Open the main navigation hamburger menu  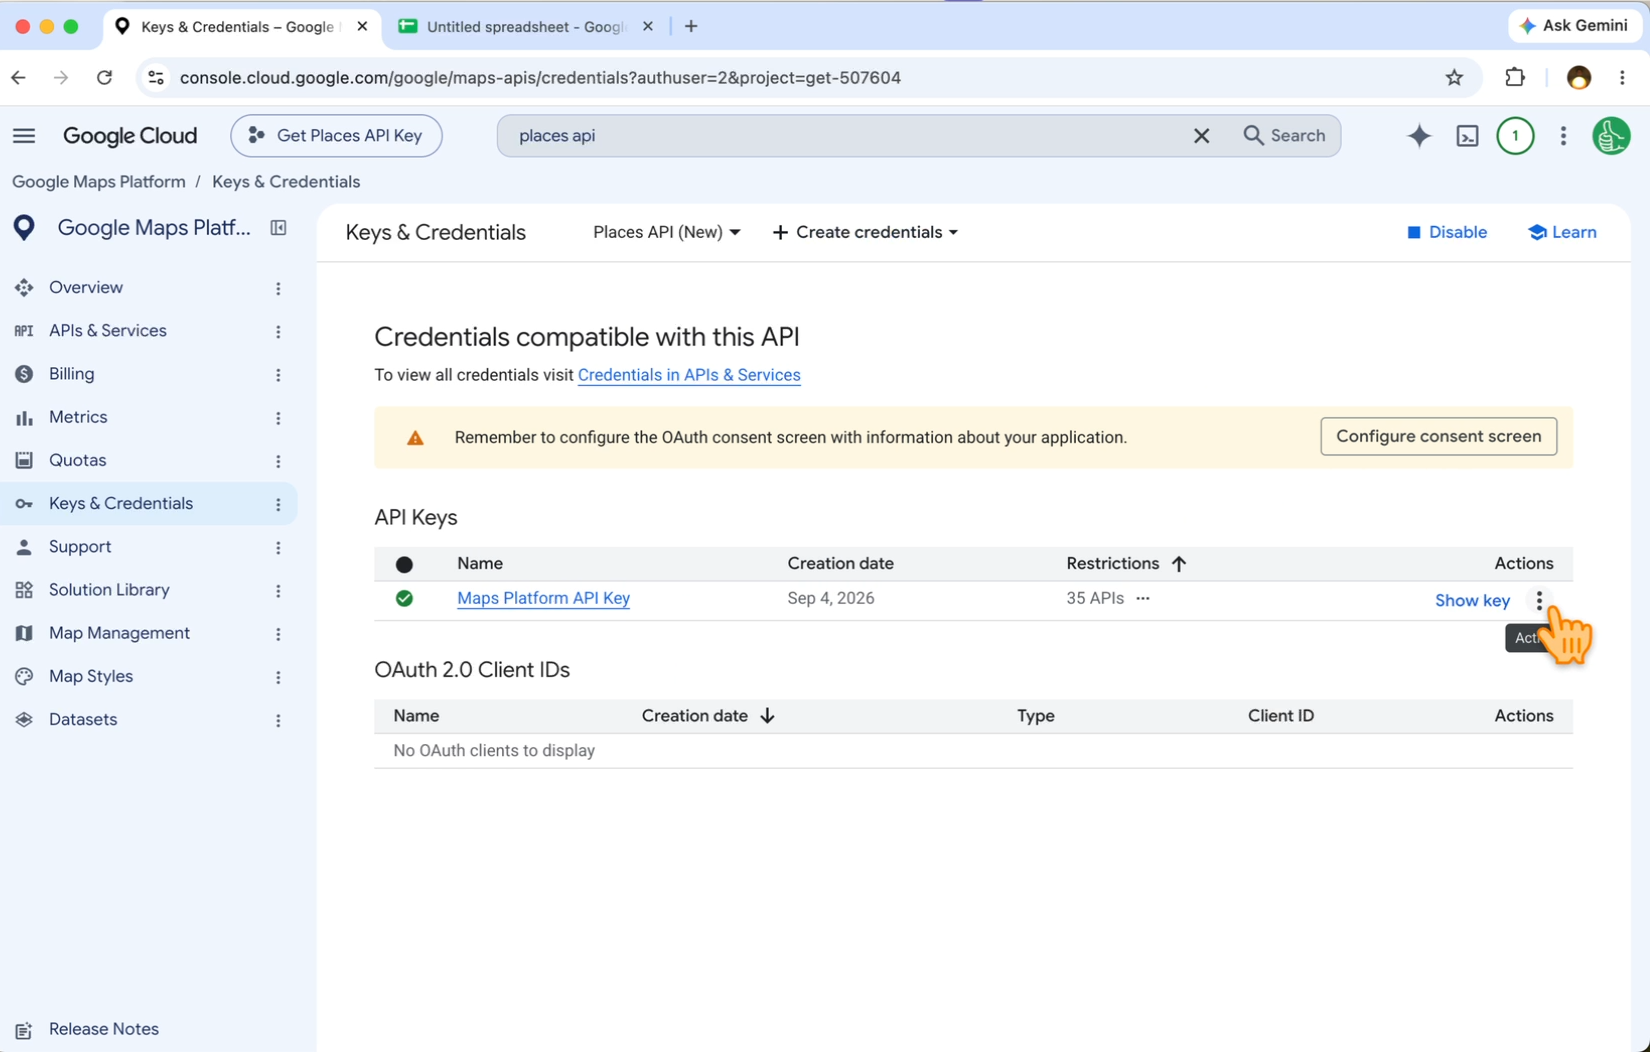point(24,136)
